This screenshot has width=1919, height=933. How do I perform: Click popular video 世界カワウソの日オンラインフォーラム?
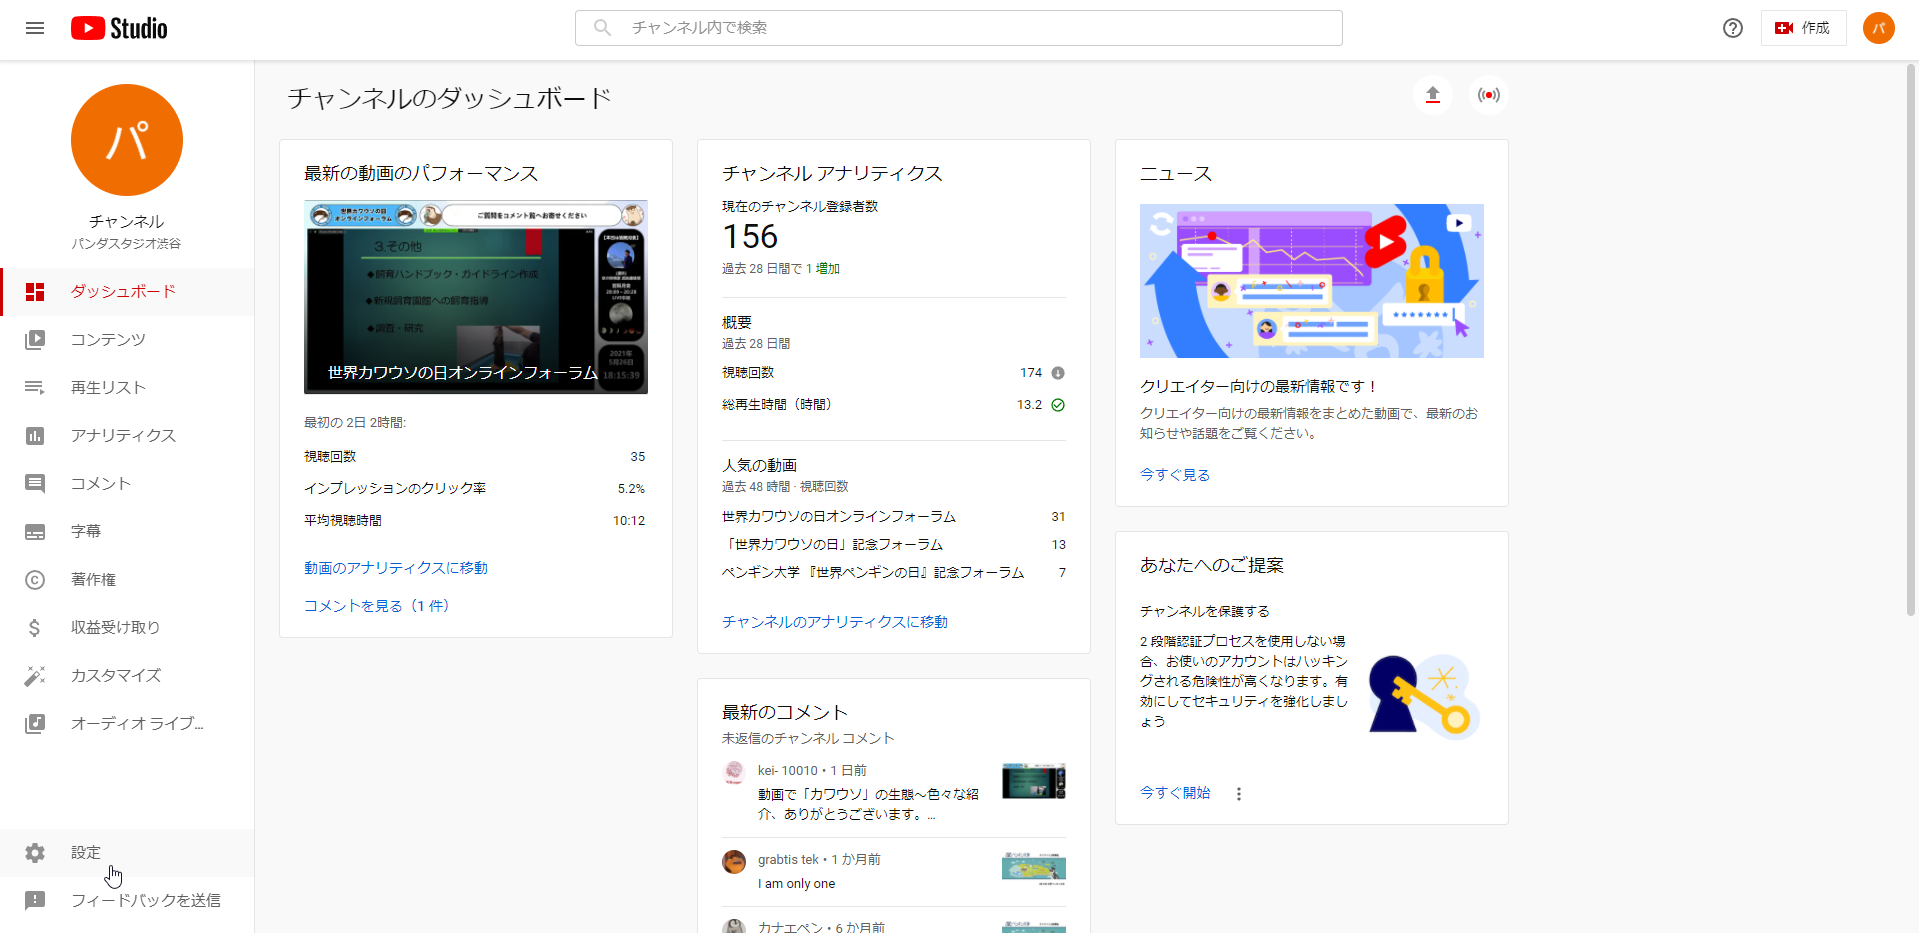tap(839, 517)
